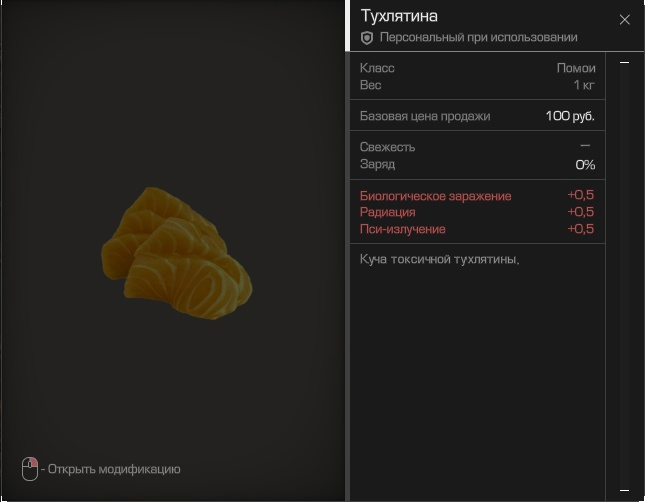Image resolution: width=645 pixels, height=502 pixels.
Task: Select the Персональный при использовании label
Action: pos(478,38)
